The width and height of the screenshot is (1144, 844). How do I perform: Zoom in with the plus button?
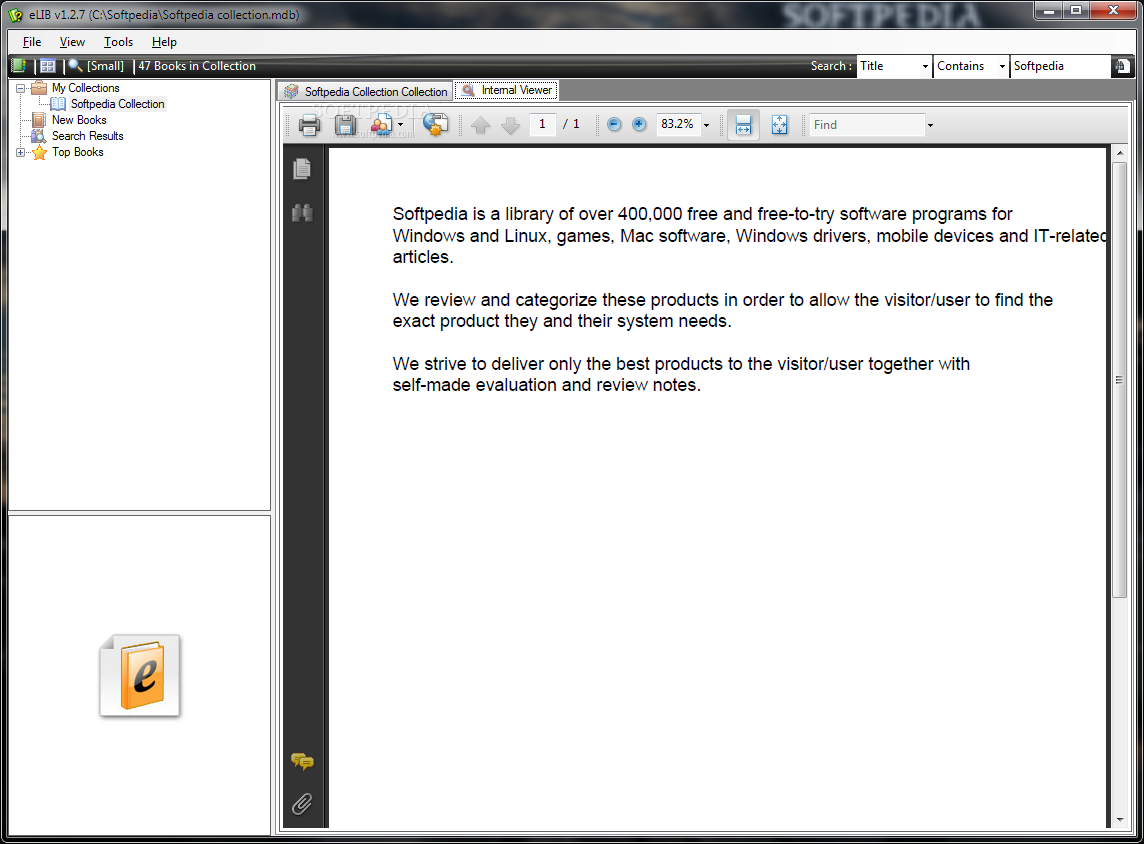(639, 125)
